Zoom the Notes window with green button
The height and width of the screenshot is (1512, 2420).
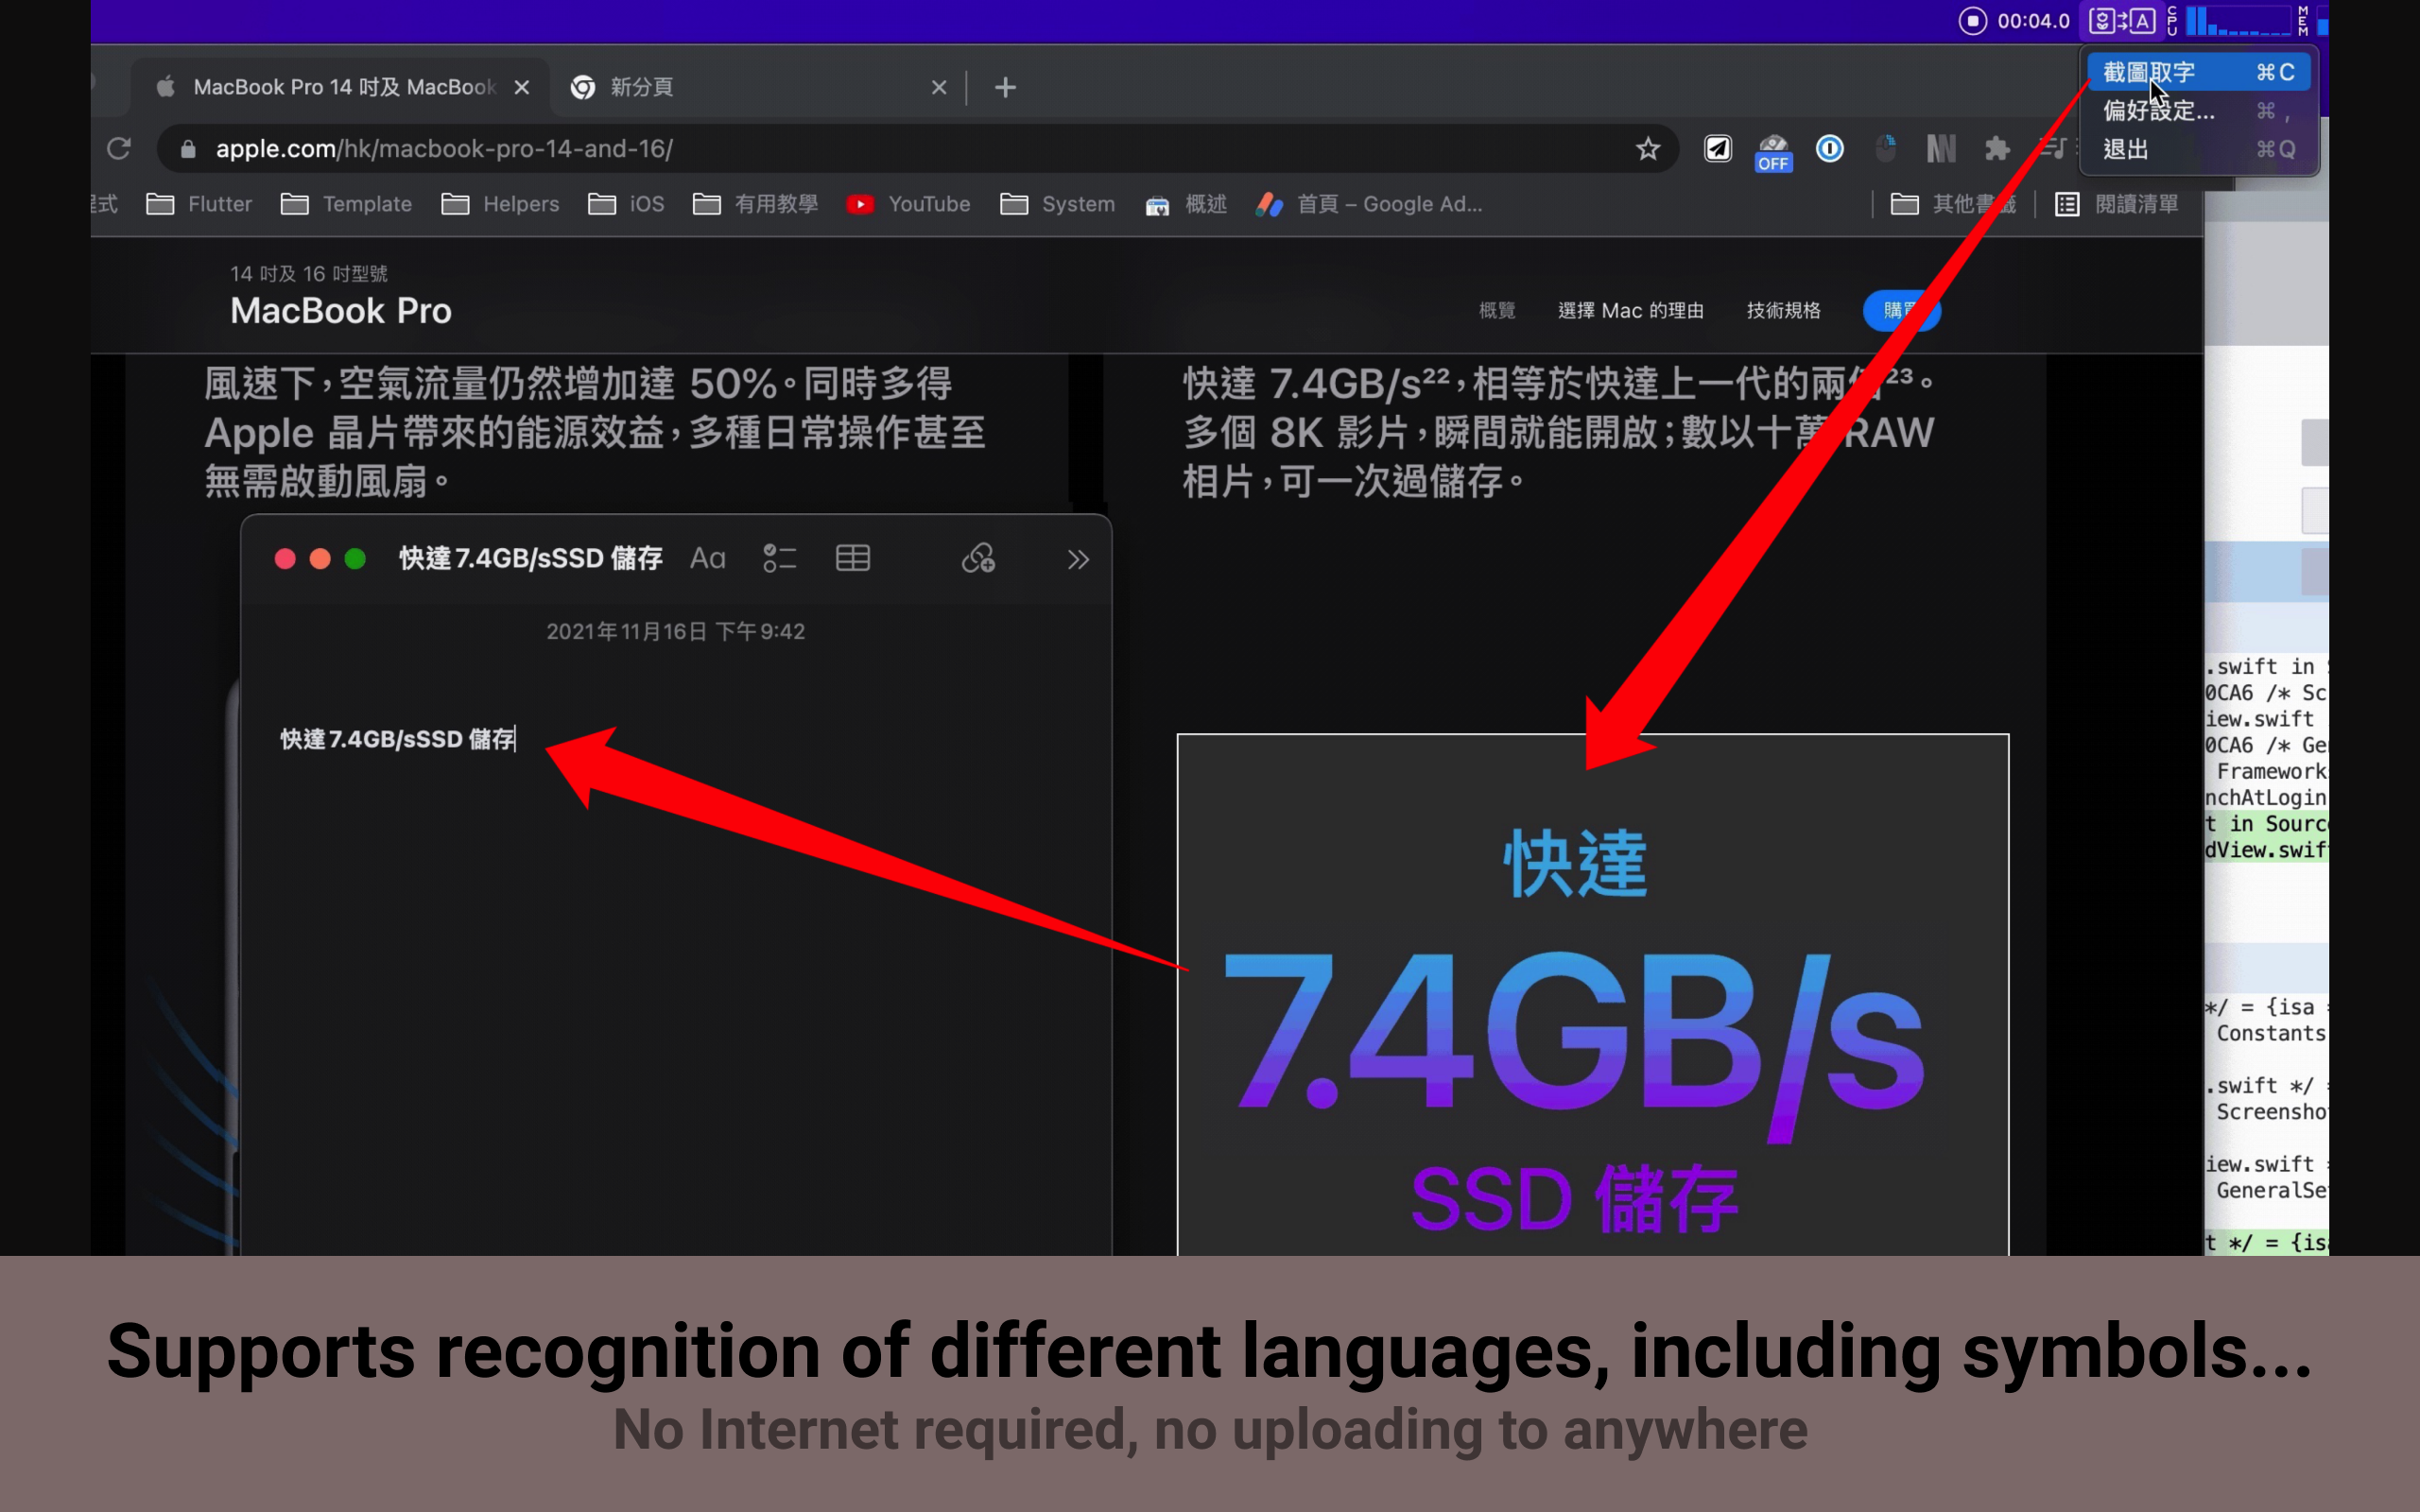pos(355,558)
